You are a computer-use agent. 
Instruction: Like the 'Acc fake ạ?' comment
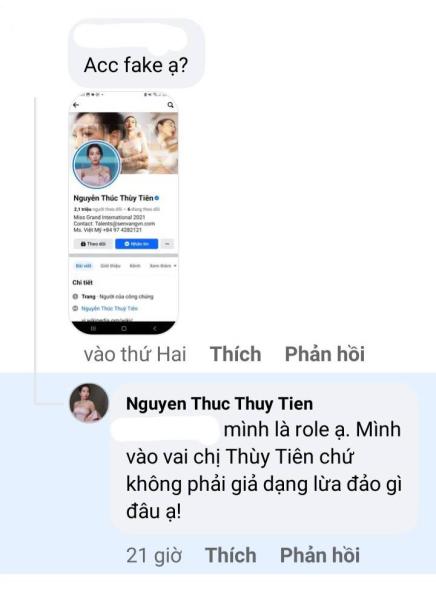(235, 354)
